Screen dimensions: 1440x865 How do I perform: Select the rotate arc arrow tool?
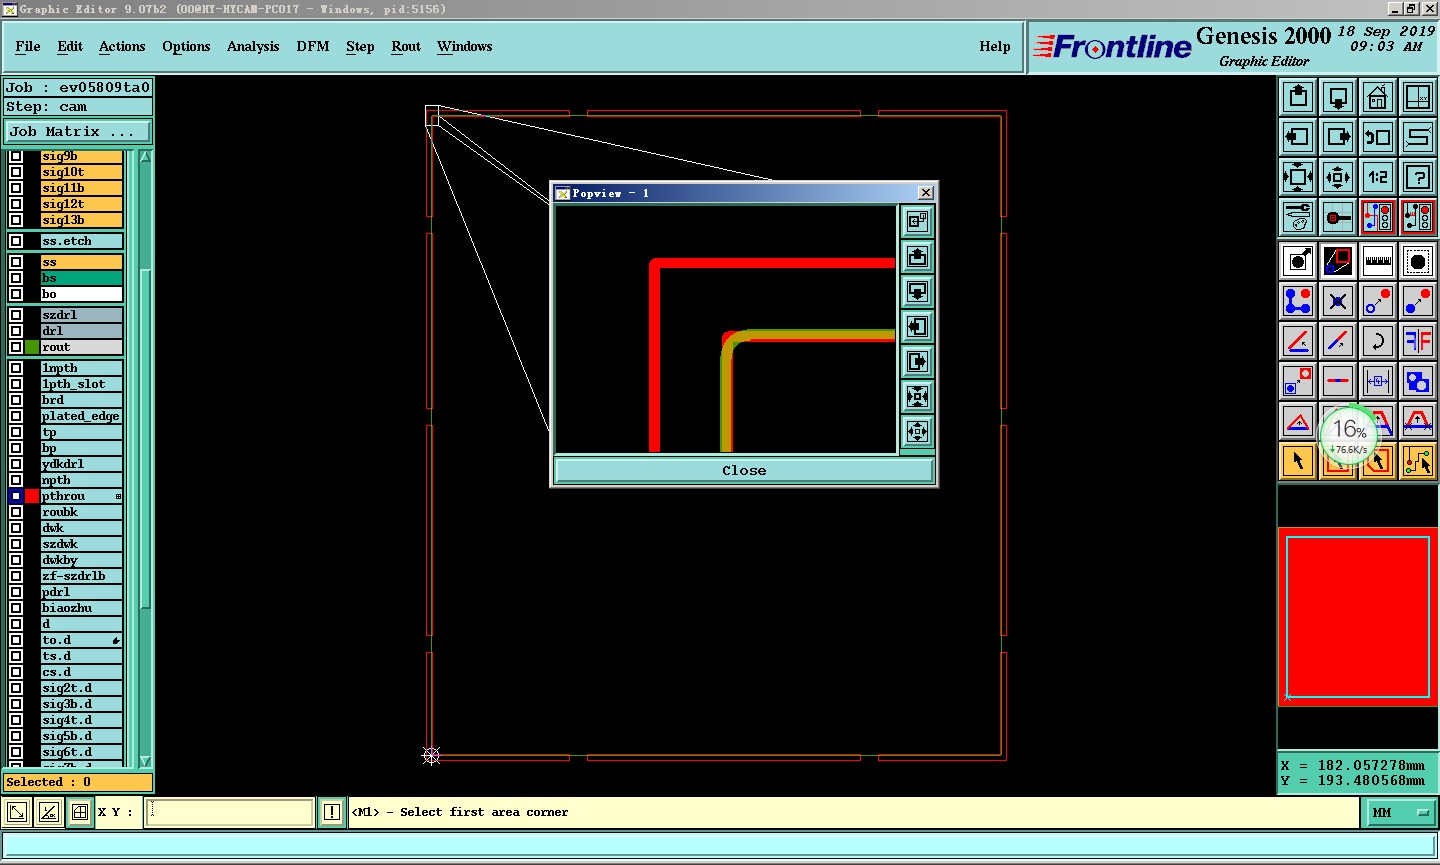[1378, 341]
